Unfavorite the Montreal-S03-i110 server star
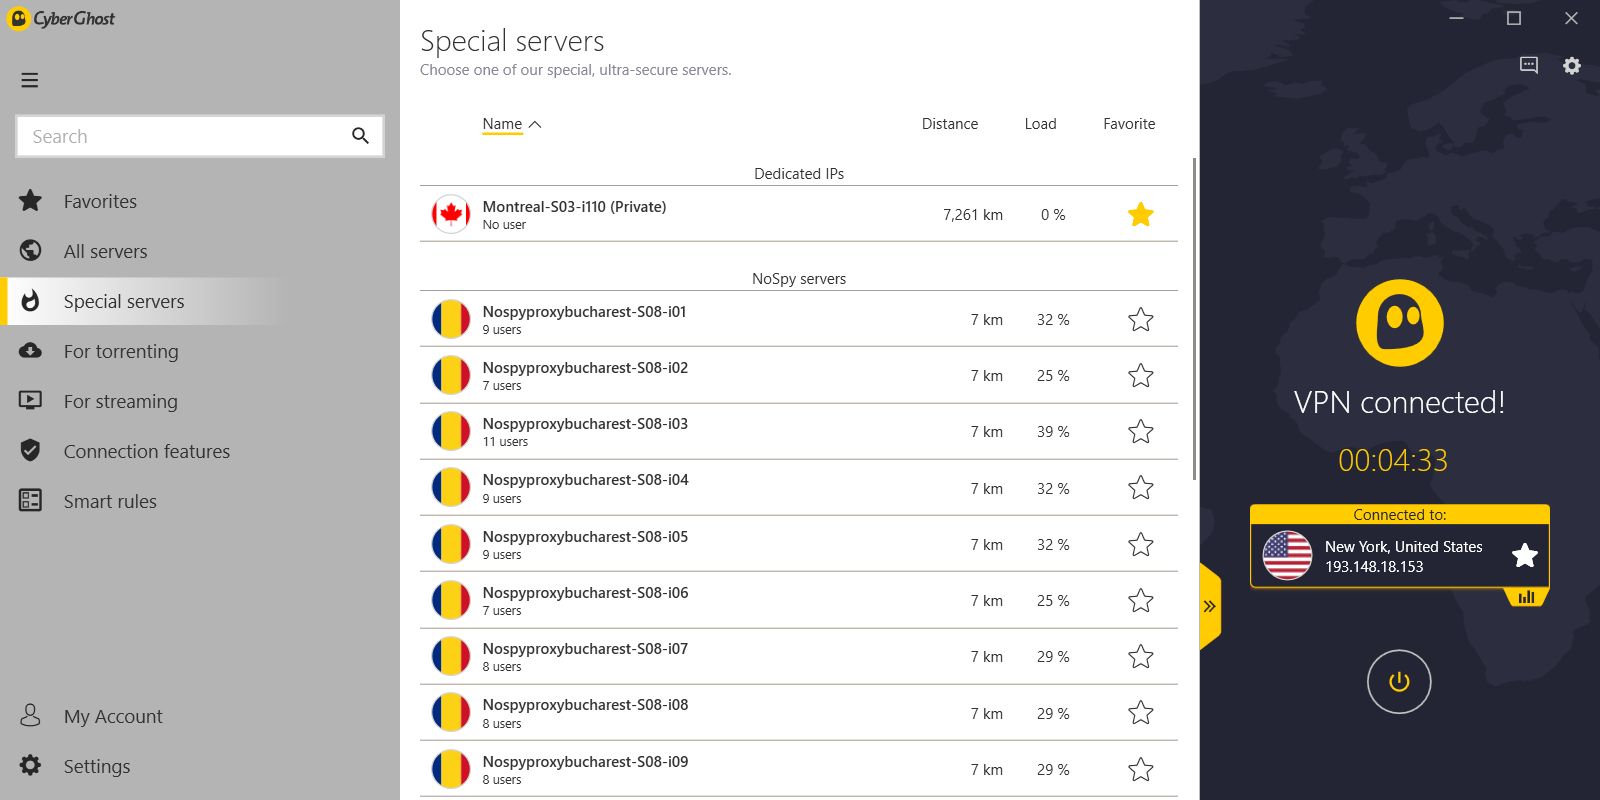1600x800 pixels. click(x=1140, y=214)
